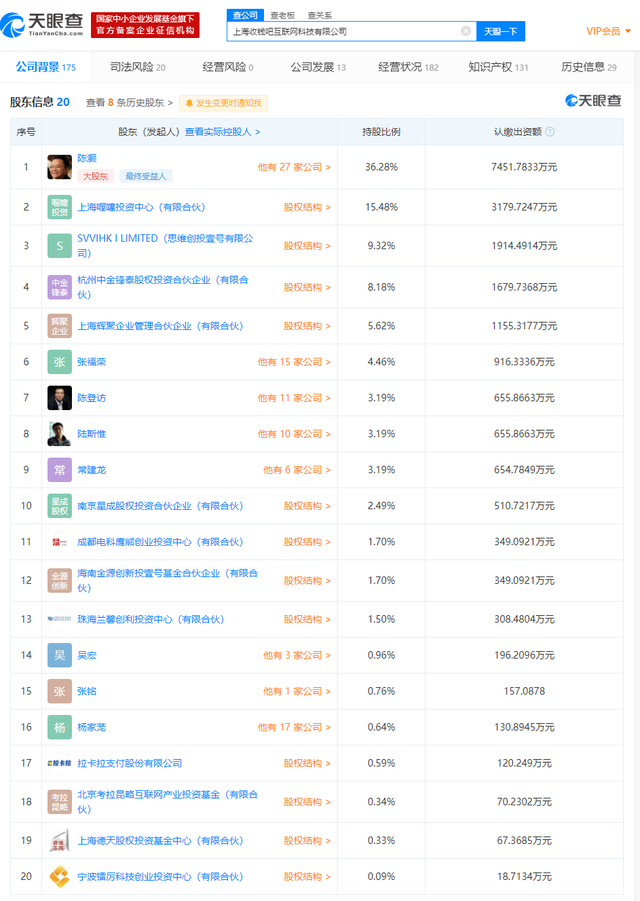The height and width of the screenshot is (901, 640).
Task: Open 上海喔噻投资中心(有限合伙) link
Action: pyautogui.click(x=141, y=207)
